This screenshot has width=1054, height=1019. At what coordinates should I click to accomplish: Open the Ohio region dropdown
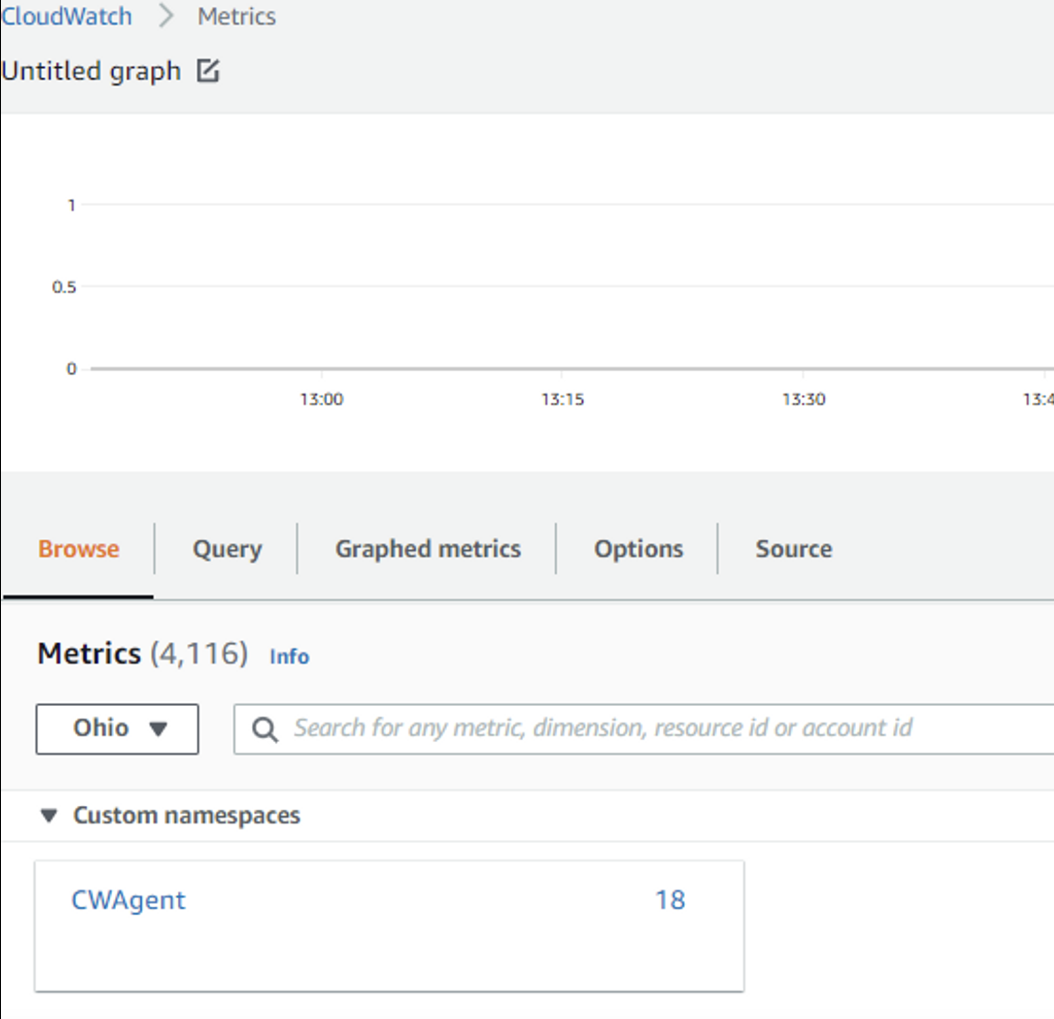117,728
